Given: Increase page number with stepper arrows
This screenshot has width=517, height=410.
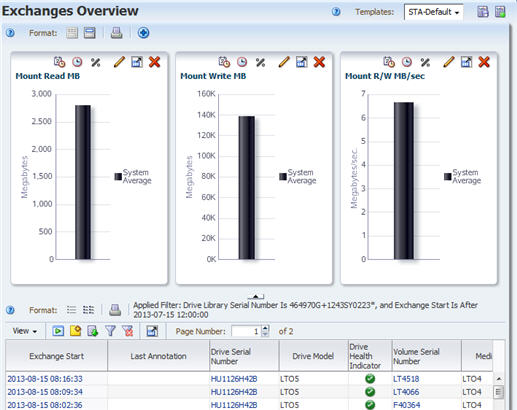Looking at the screenshot, I should click(x=265, y=328).
